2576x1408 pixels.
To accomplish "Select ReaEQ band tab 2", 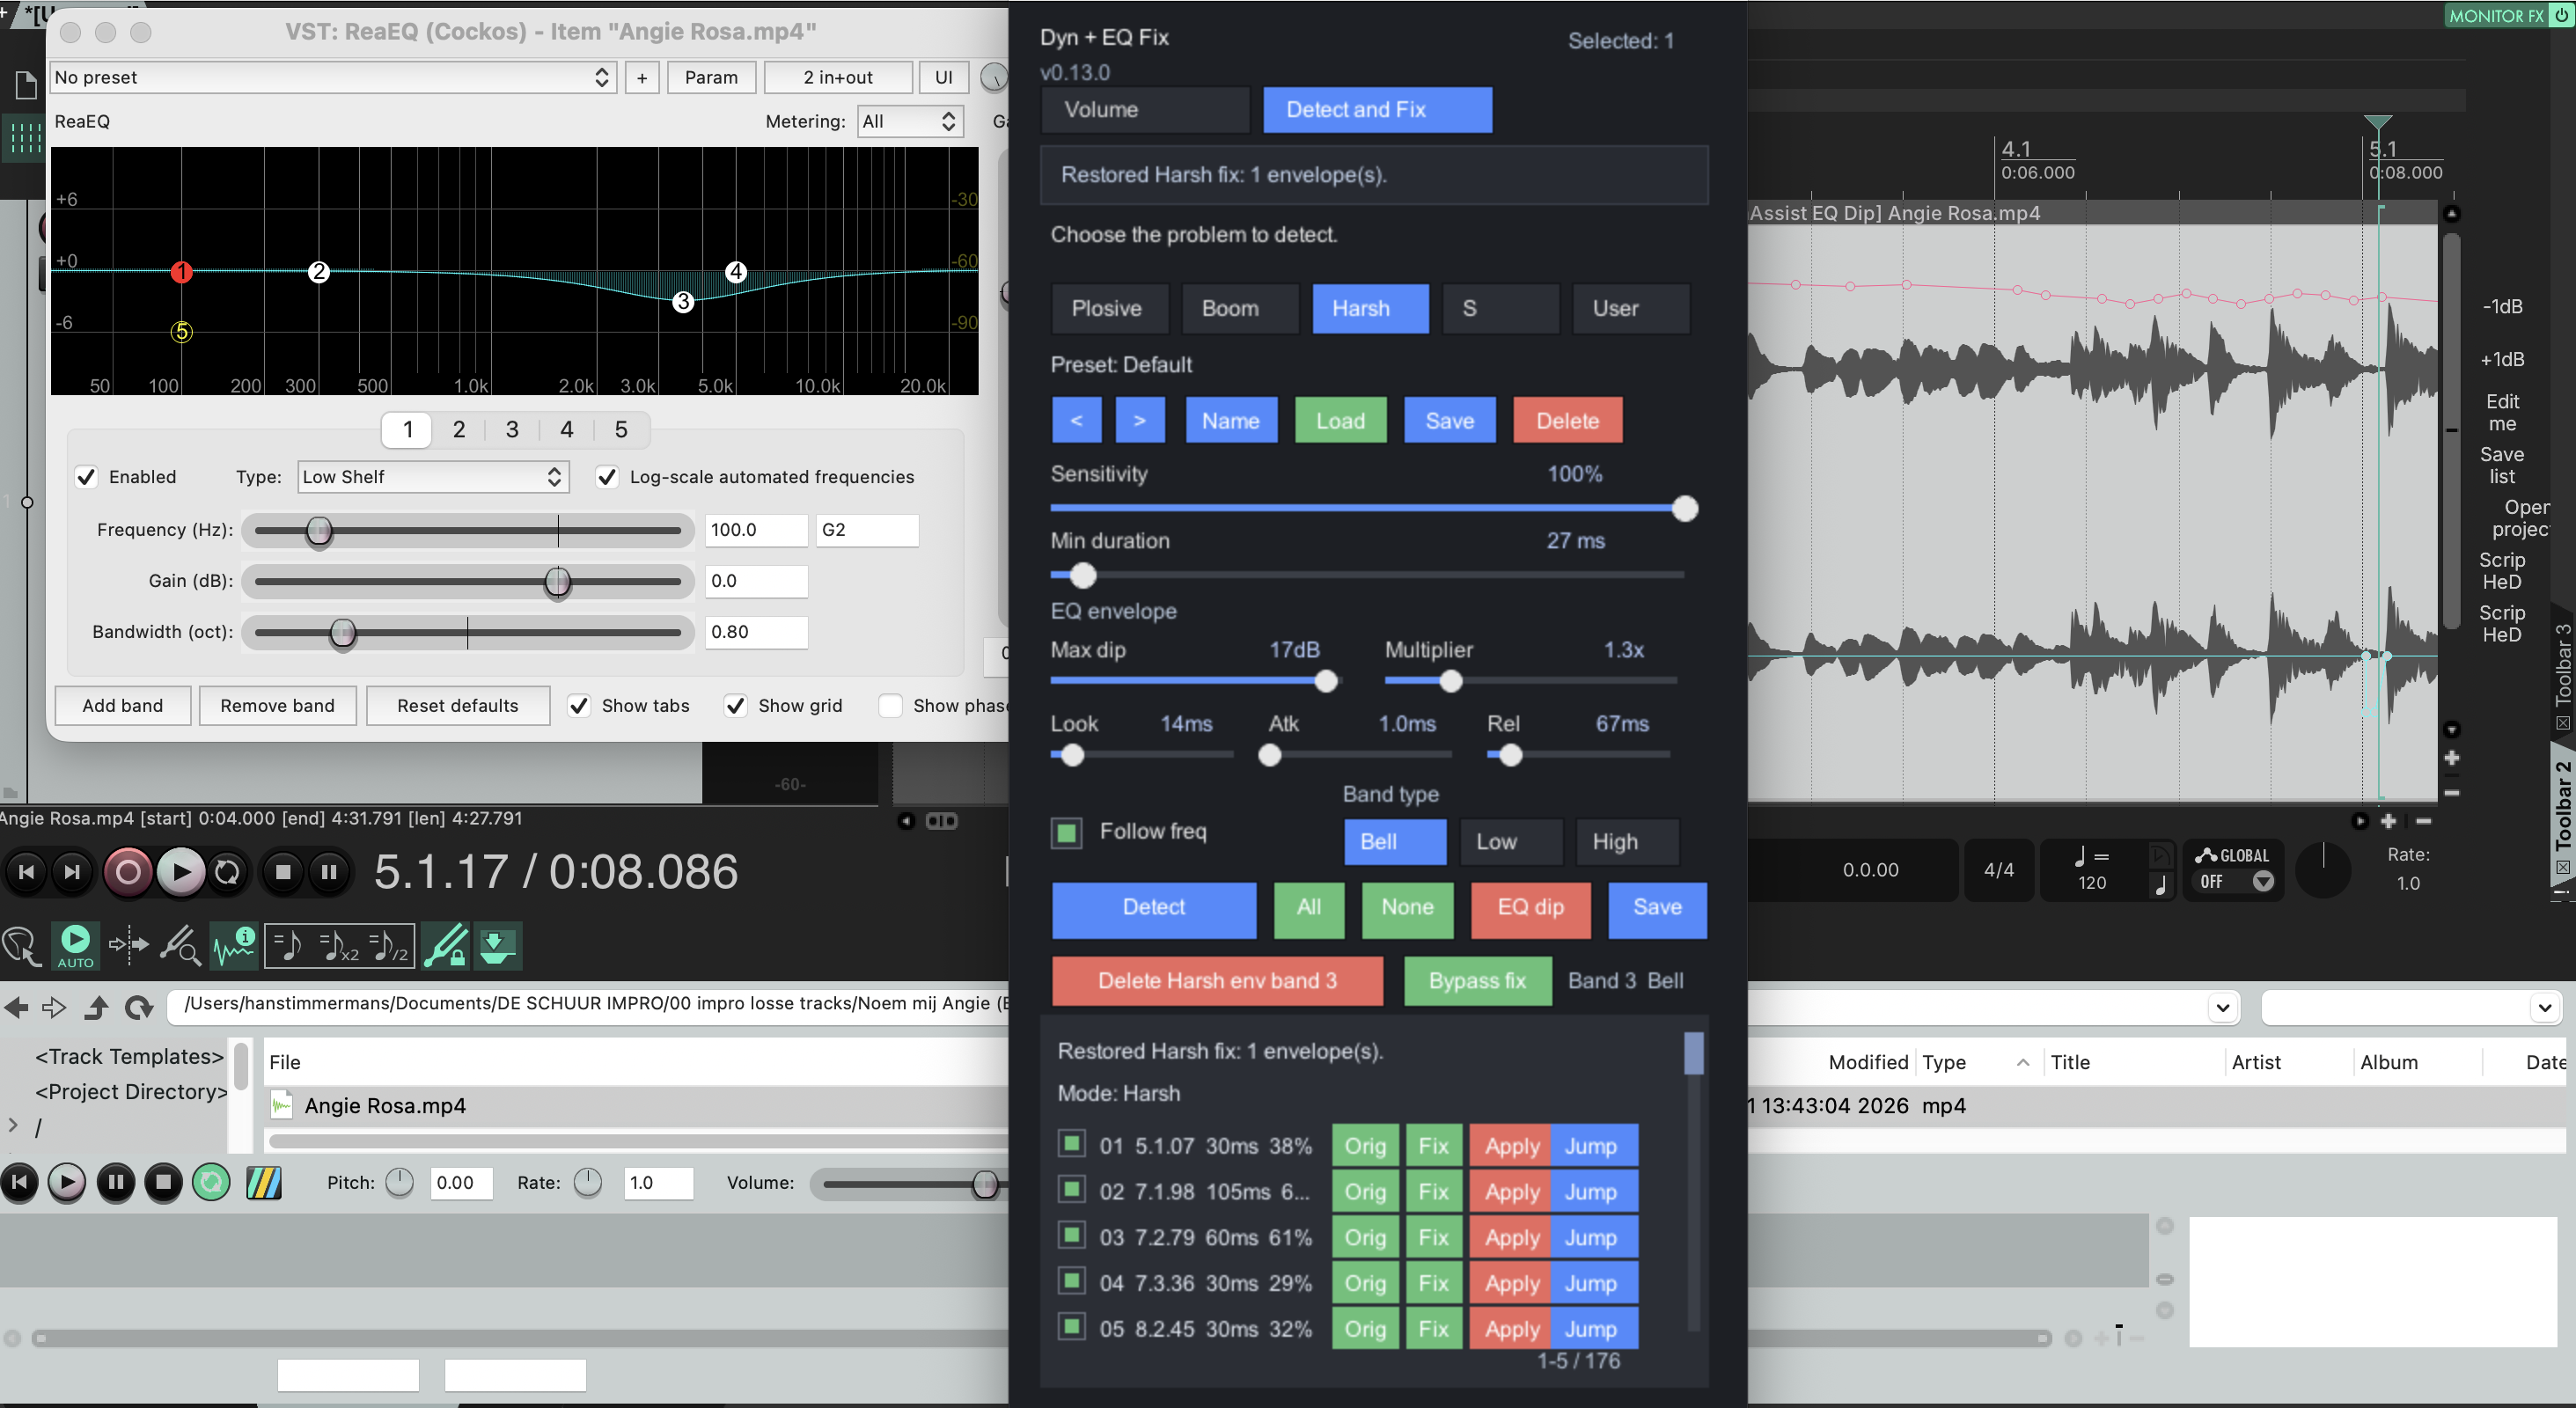I will [459, 430].
